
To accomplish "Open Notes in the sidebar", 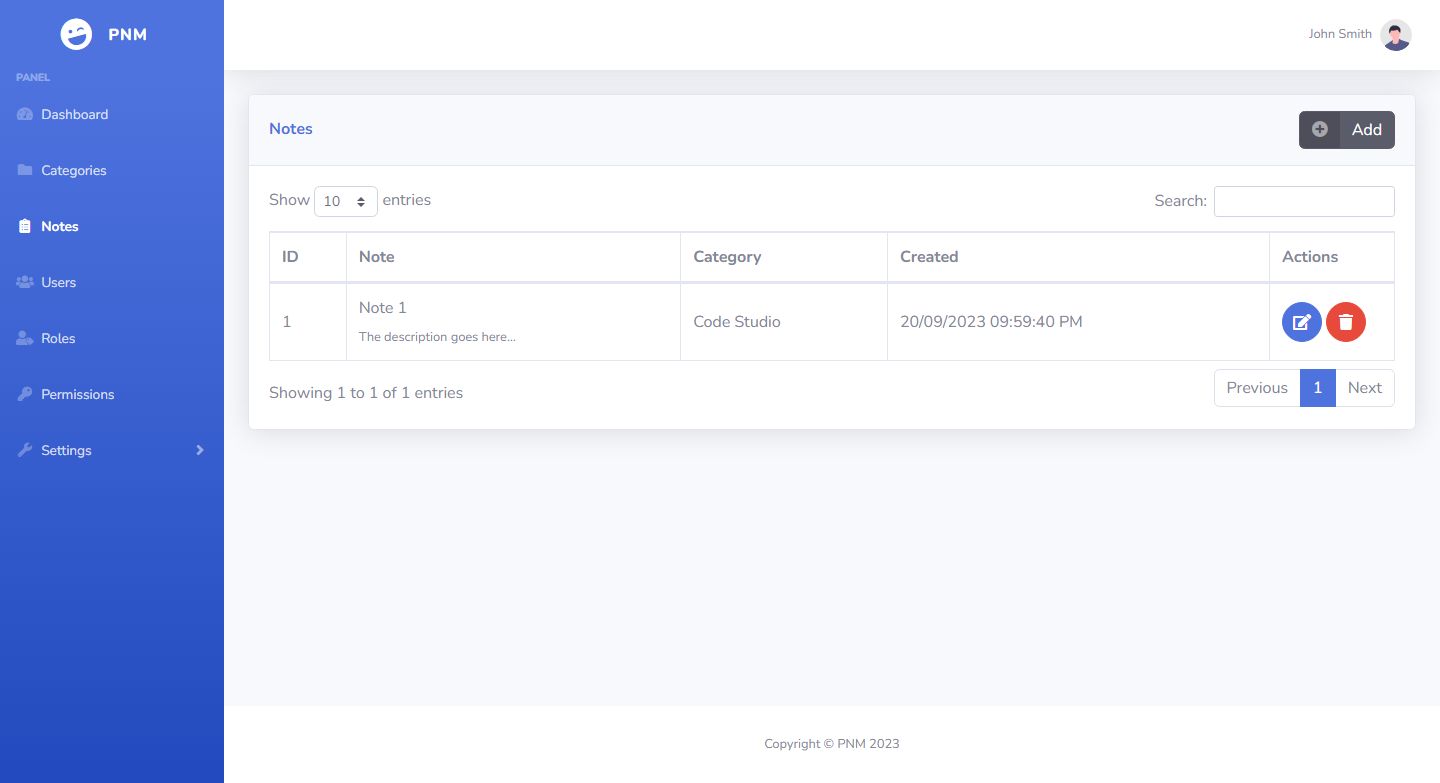I will 59,226.
